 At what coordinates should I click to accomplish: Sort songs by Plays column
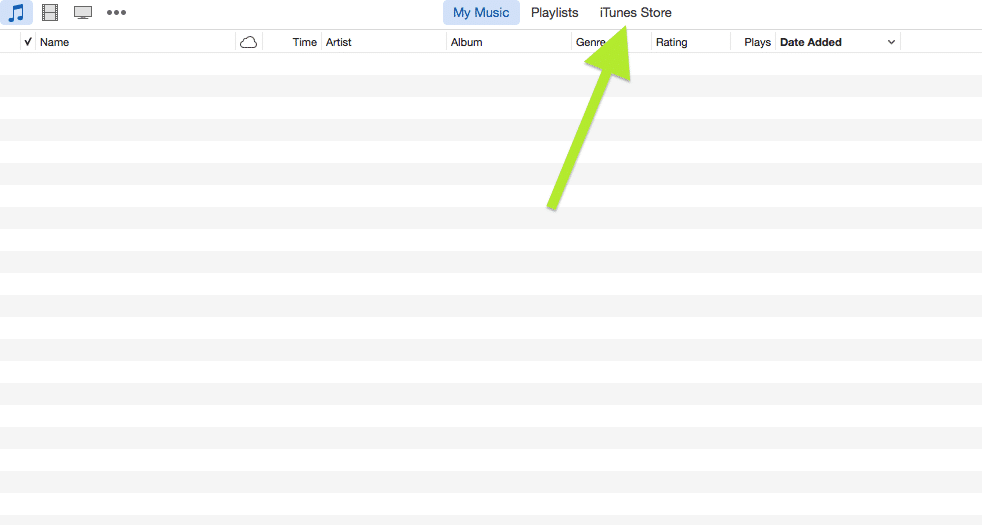pos(753,42)
